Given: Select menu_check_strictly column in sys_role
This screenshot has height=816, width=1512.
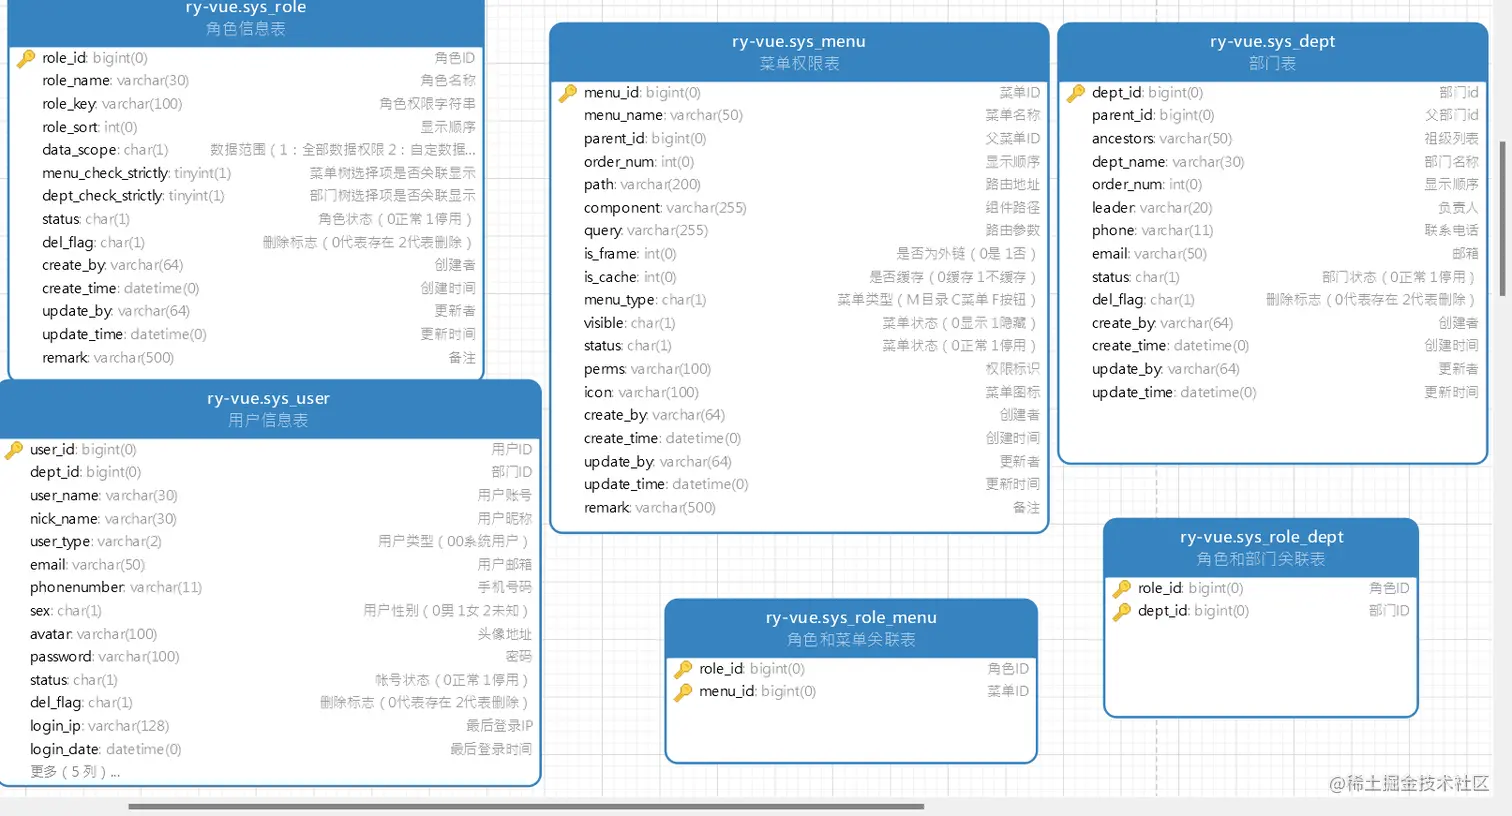Looking at the screenshot, I should (246, 173).
